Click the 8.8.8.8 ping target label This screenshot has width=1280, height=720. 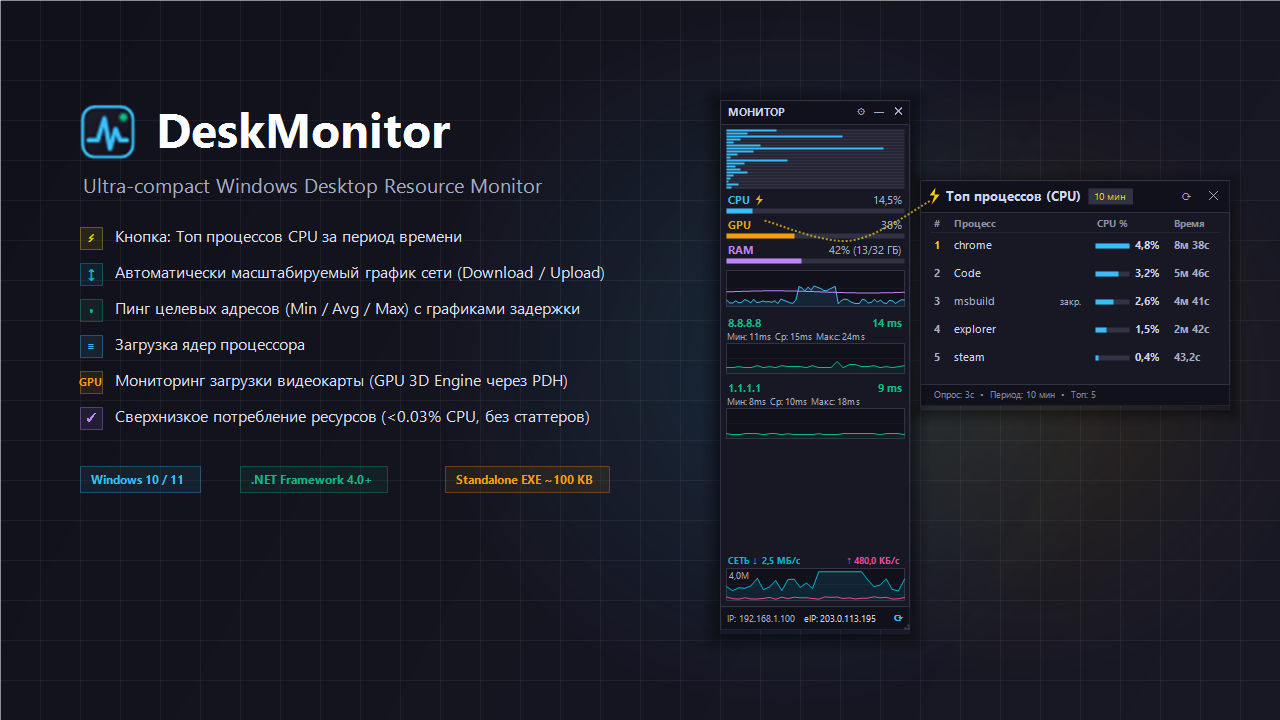click(x=744, y=323)
